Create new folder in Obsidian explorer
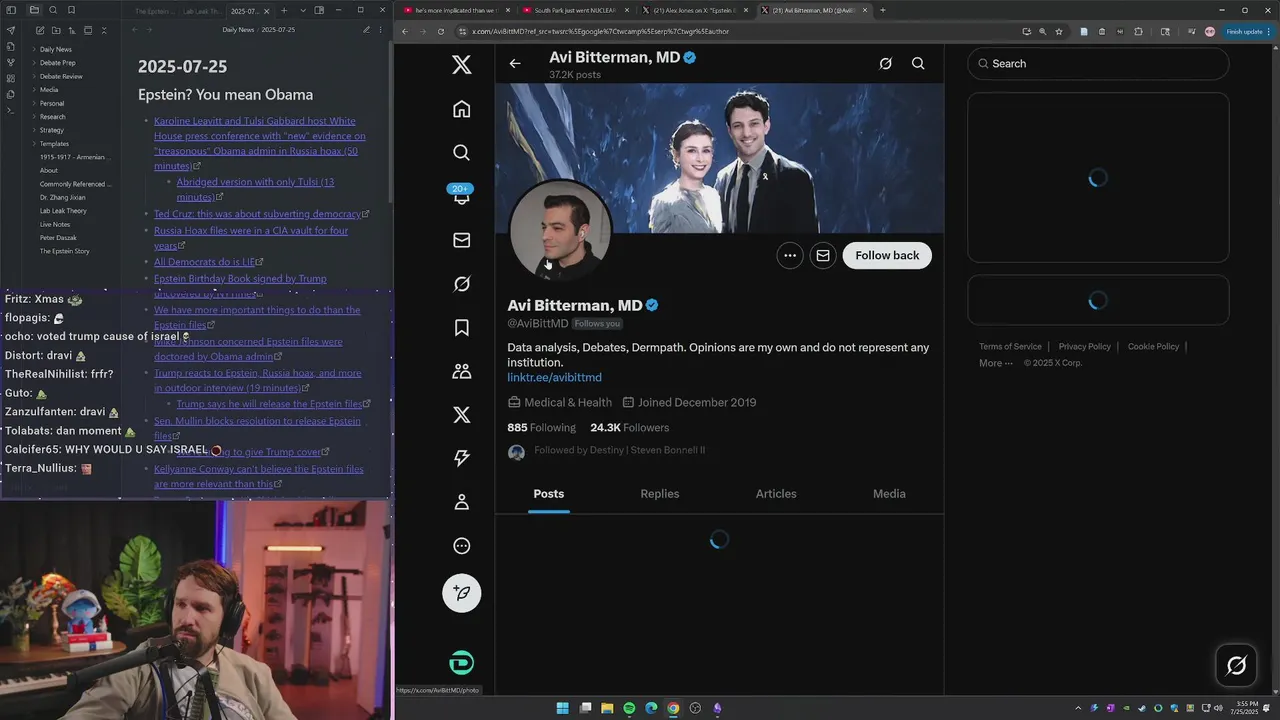The image size is (1280, 720). pos(56,30)
